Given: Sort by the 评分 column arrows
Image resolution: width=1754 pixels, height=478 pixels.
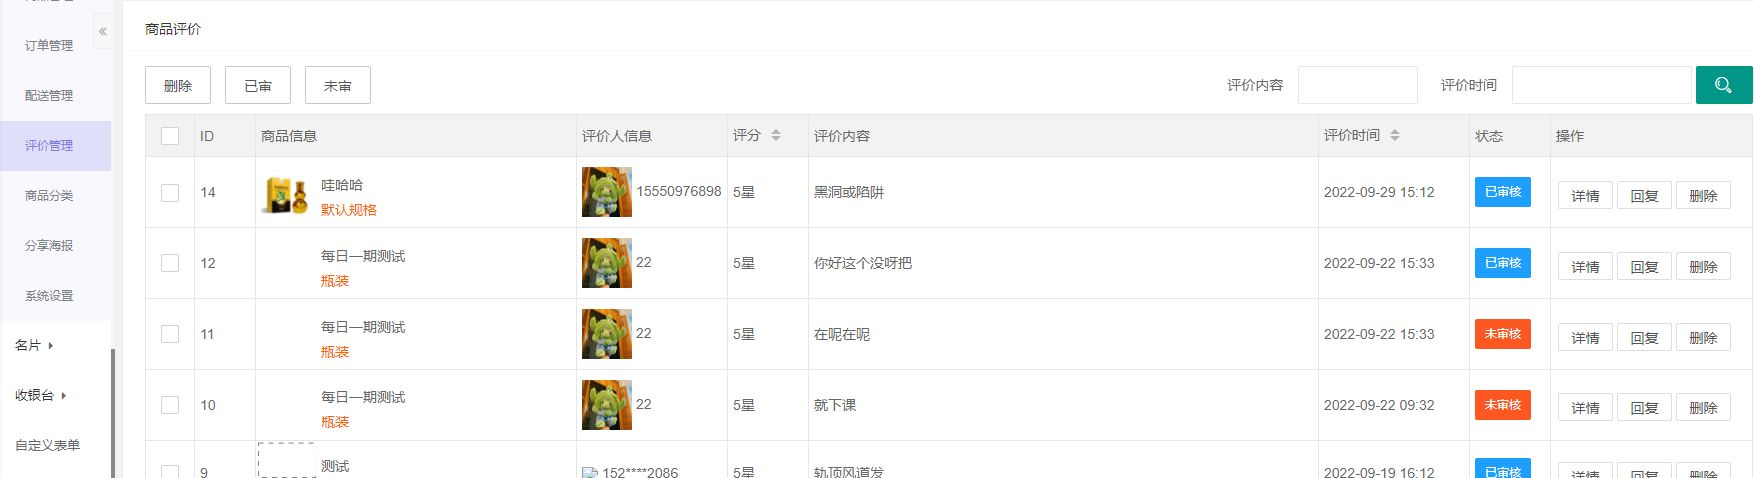Looking at the screenshot, I should [776, 135].
